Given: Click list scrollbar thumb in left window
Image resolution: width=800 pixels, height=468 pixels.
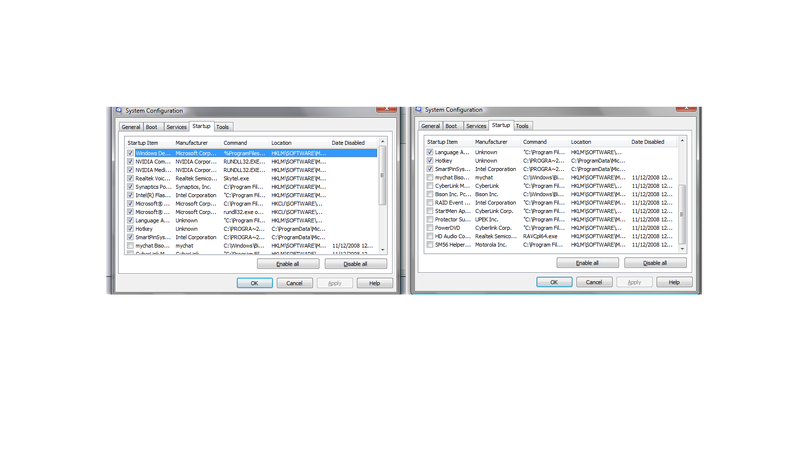Looking at the screenshot, I should click(x=383, y=175).
